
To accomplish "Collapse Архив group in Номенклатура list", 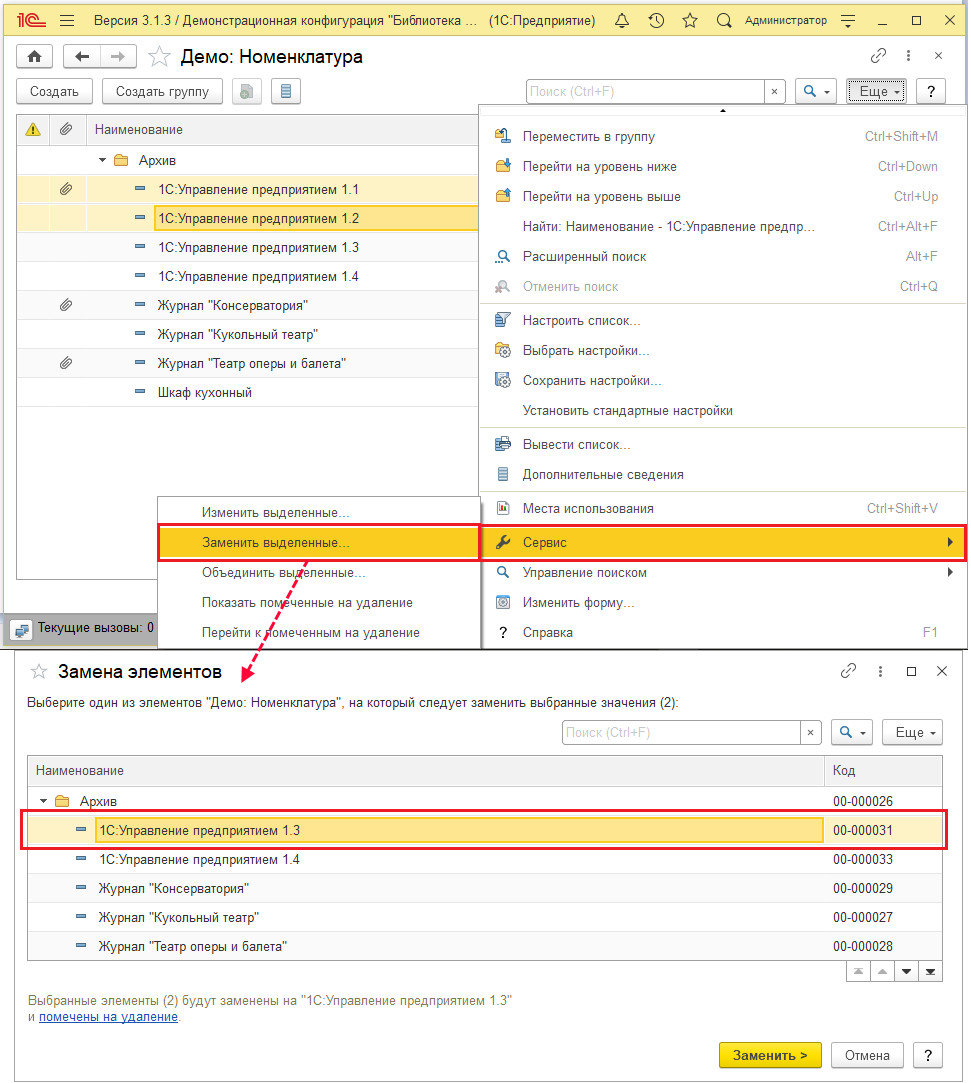I will [x=102, y=160].
